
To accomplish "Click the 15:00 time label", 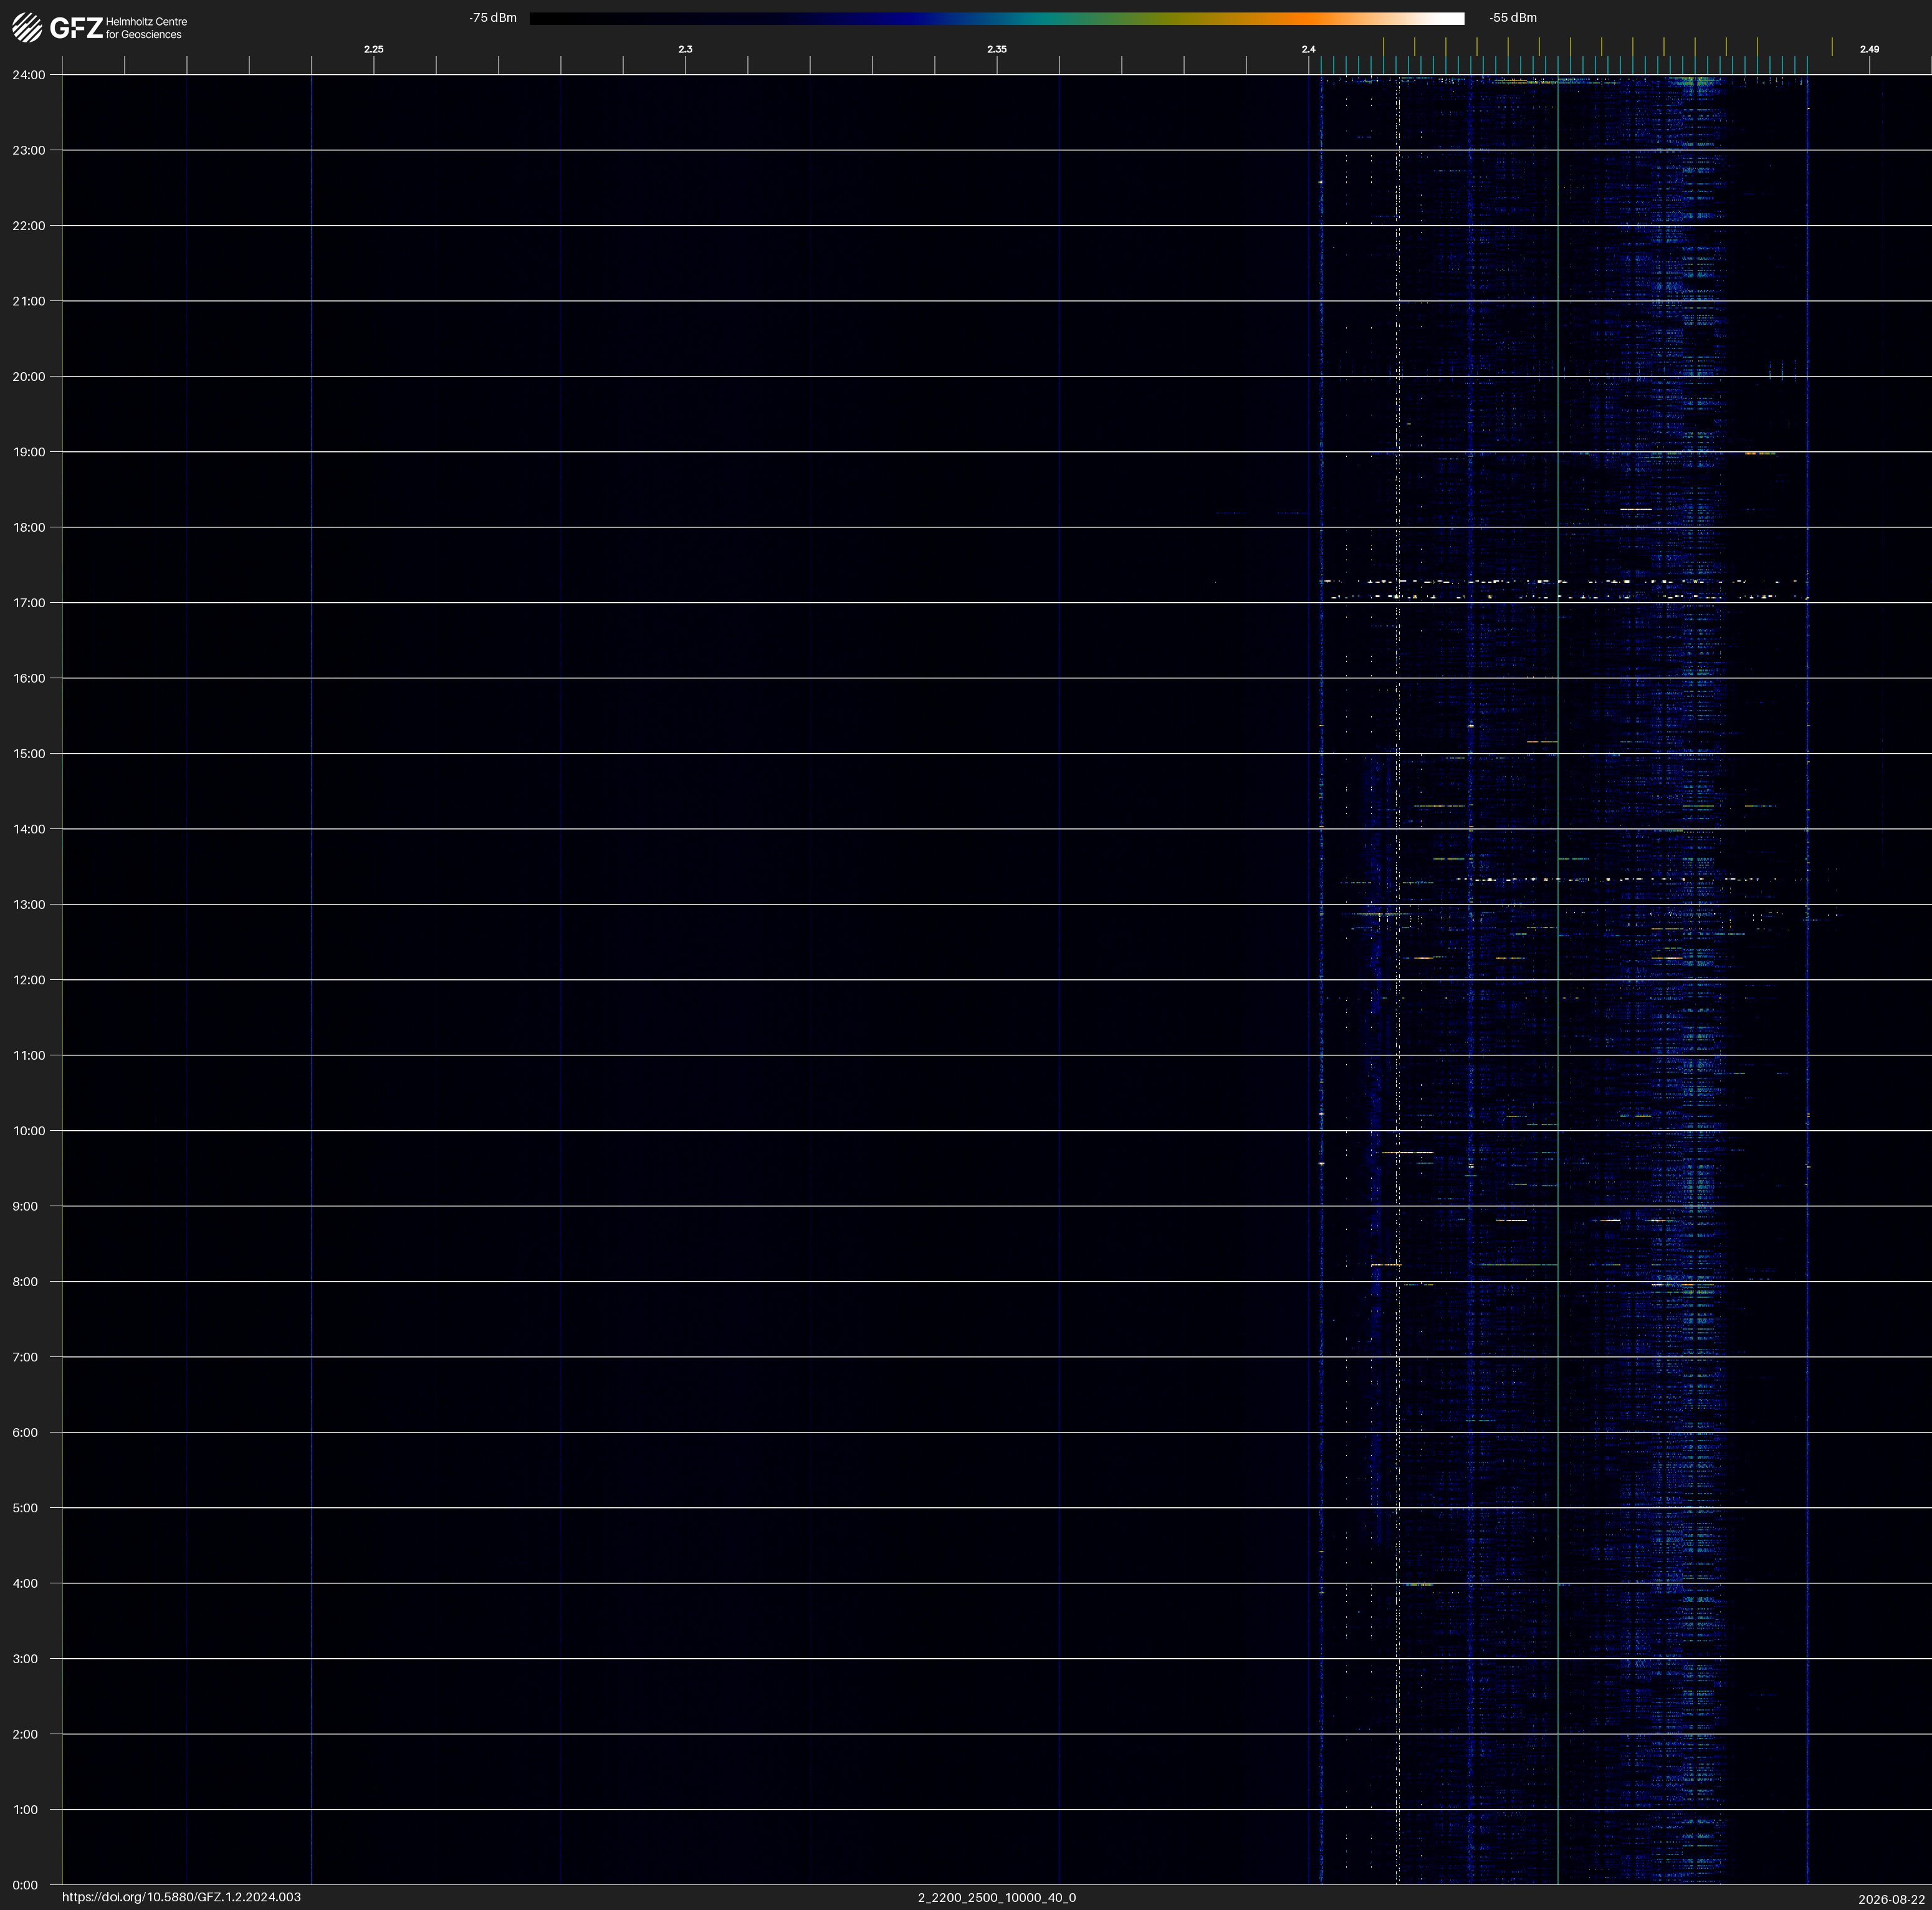I will pos(29,754).
